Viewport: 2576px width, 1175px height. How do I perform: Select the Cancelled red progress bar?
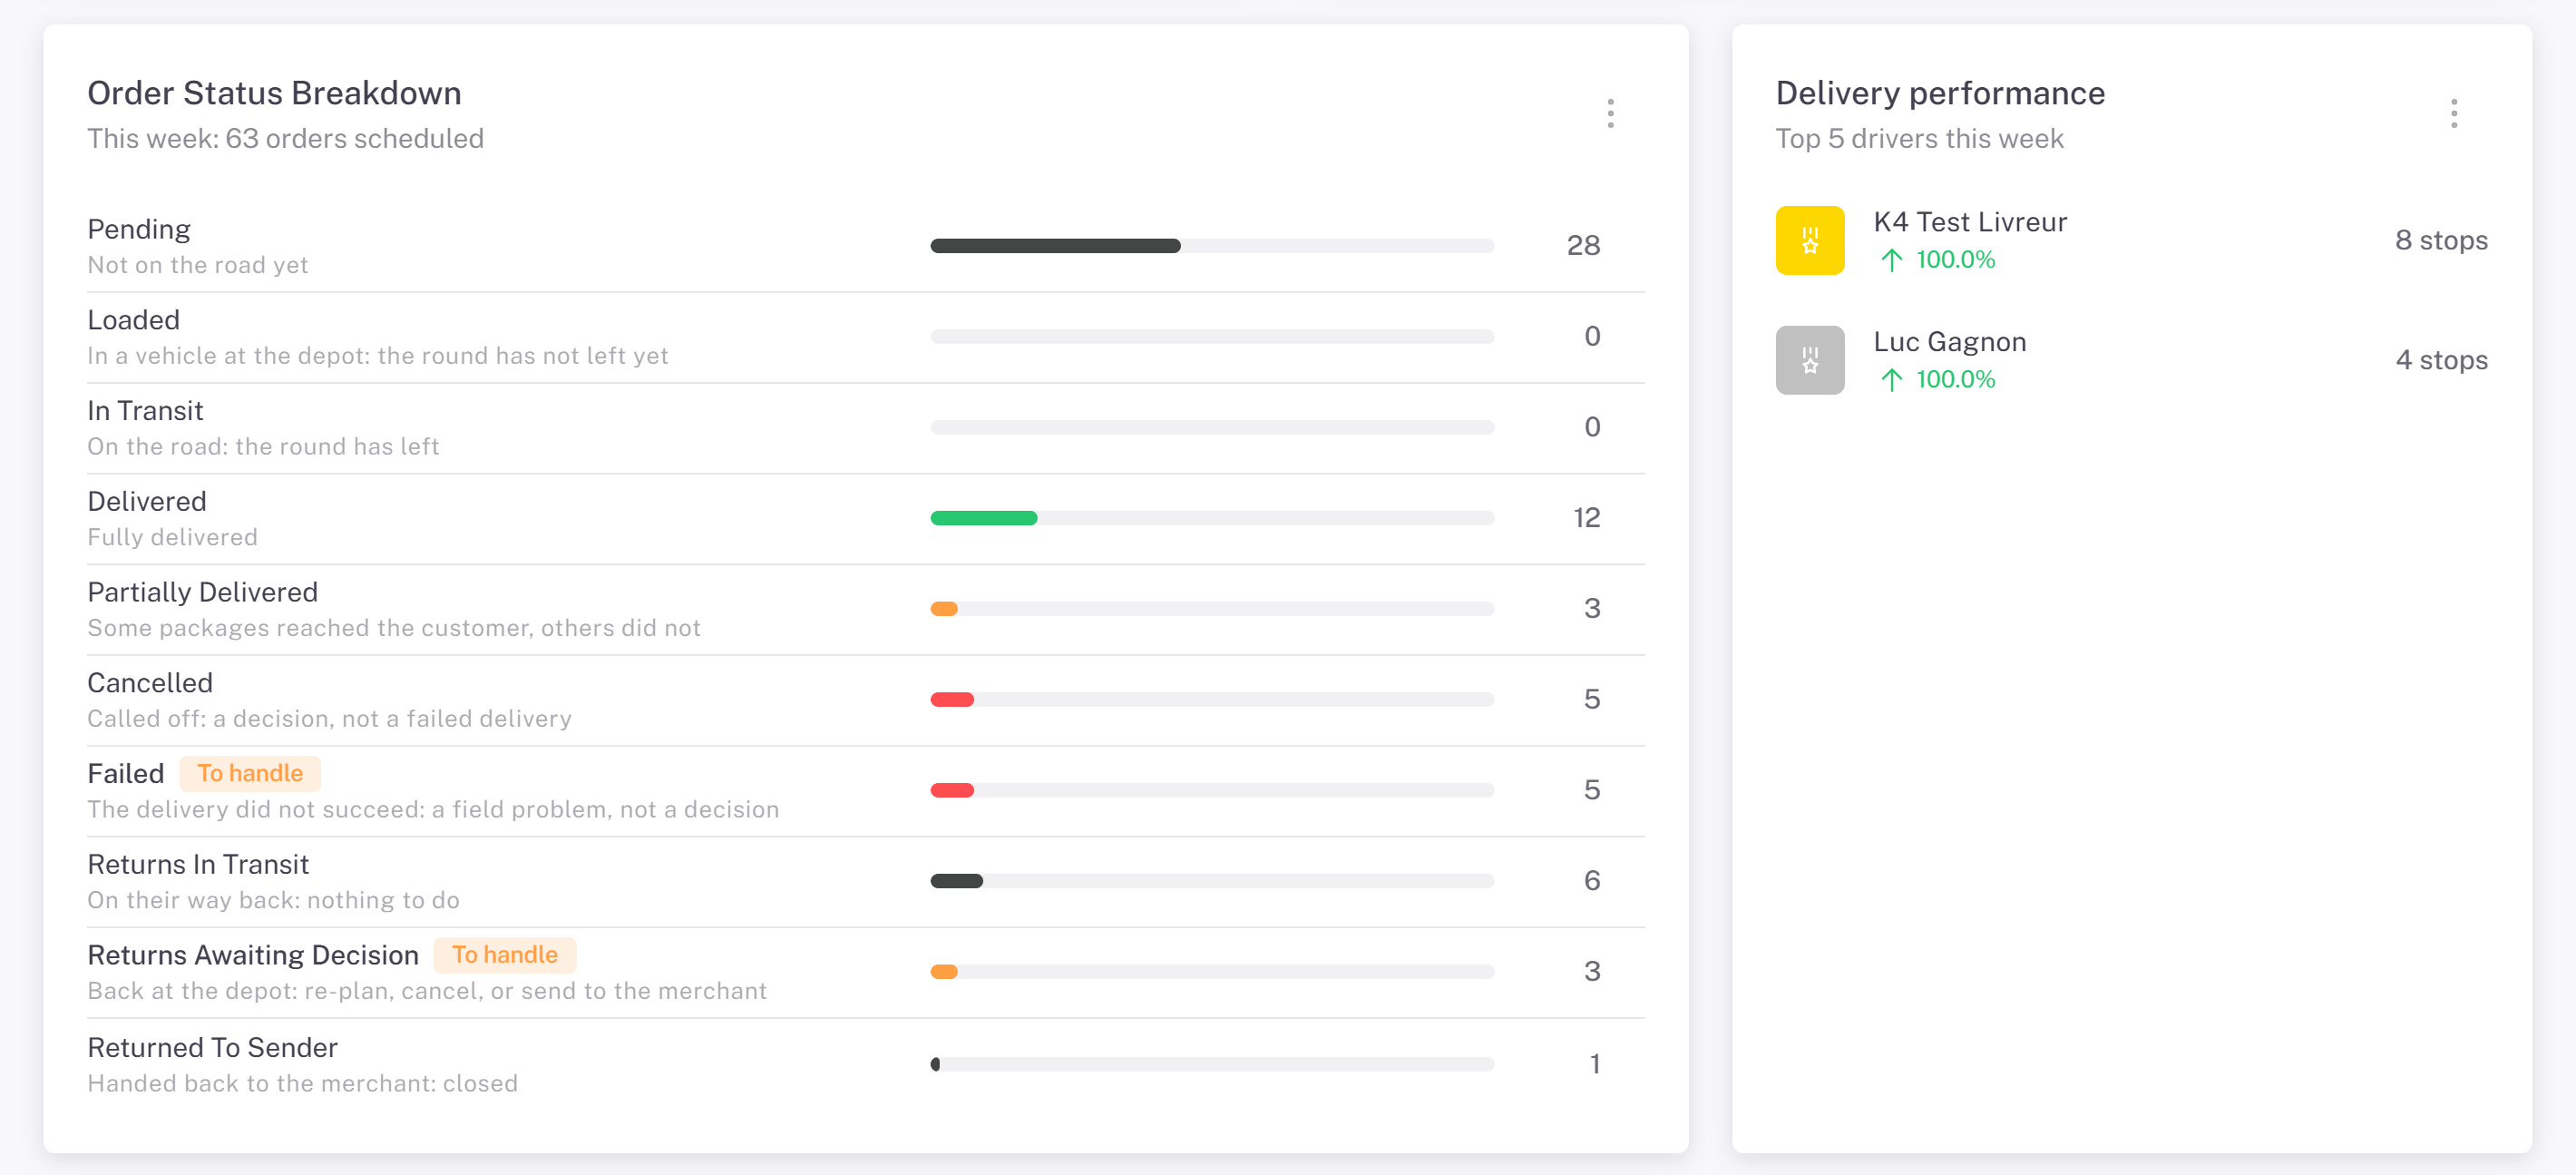click(1211, 700)
